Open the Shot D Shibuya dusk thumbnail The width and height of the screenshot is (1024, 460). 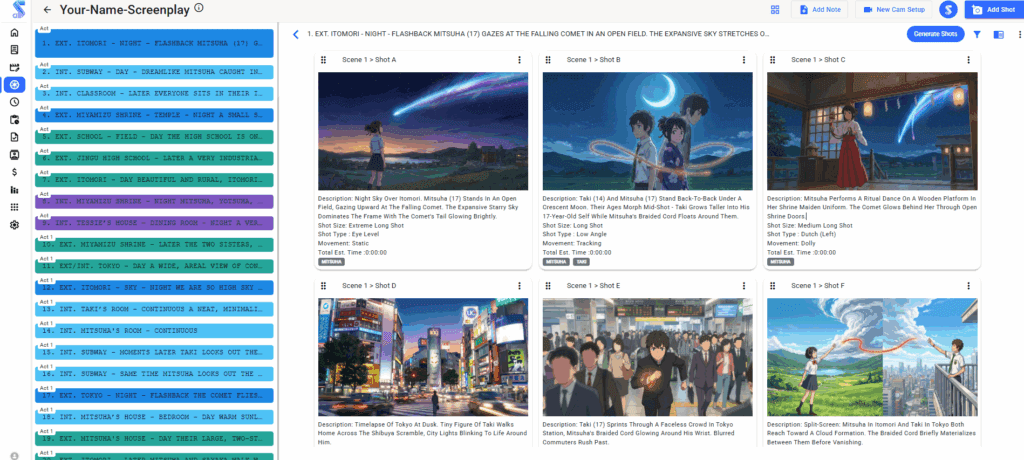[423, 357]
